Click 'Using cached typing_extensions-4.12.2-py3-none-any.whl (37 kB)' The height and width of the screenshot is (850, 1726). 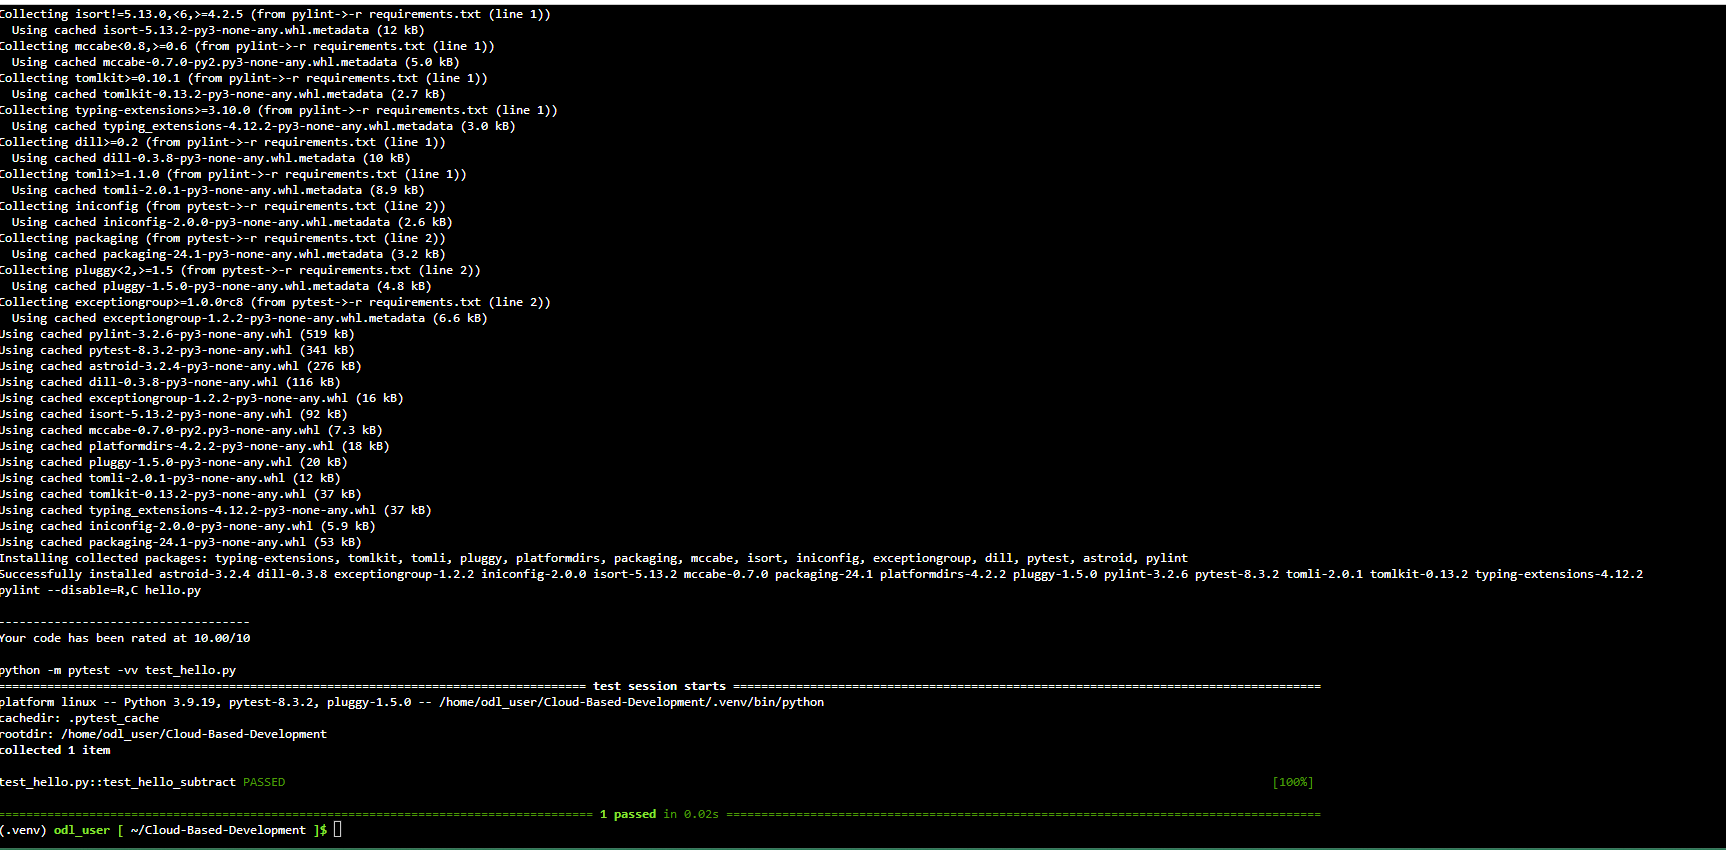[x=216, y=510]
